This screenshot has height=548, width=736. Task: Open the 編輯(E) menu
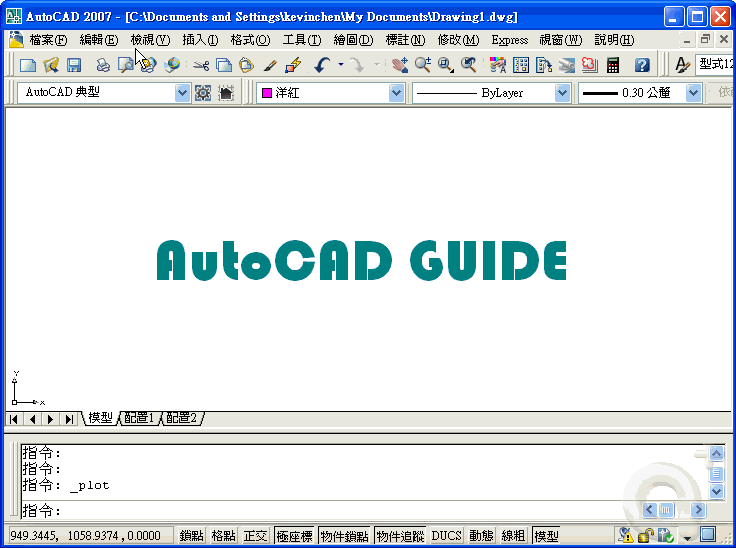pyautogui.click(x=99, y=40)
